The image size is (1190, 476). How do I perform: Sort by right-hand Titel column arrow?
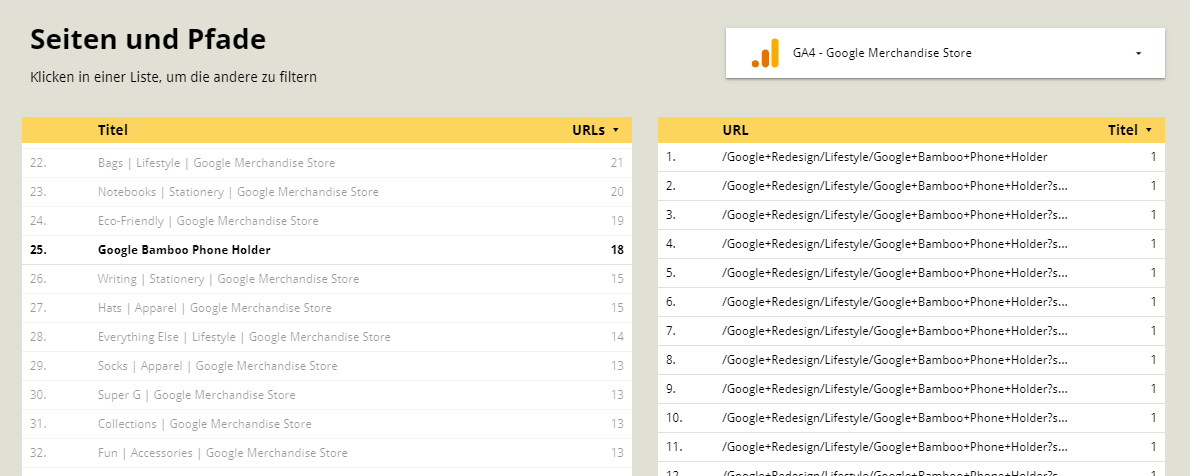point(1148,130)
